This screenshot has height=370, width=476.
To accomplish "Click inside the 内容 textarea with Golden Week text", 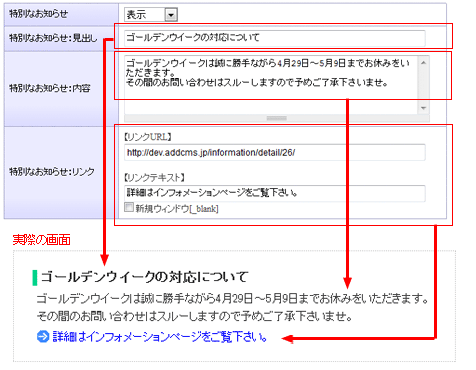I will click(x=271, y=85).
